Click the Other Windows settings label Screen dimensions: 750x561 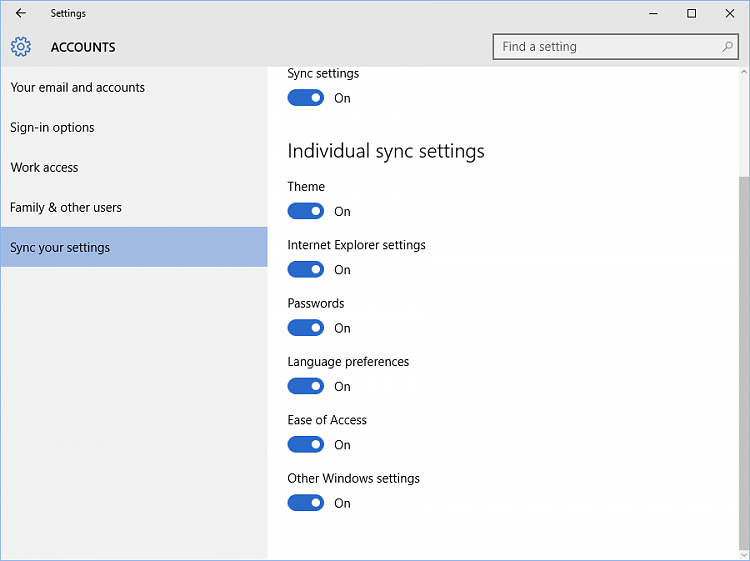click(x=353, y=478)
